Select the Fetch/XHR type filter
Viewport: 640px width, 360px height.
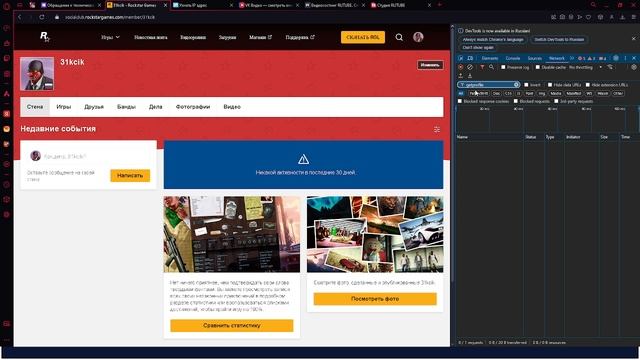pyautogui.click(x=478, y=93)
